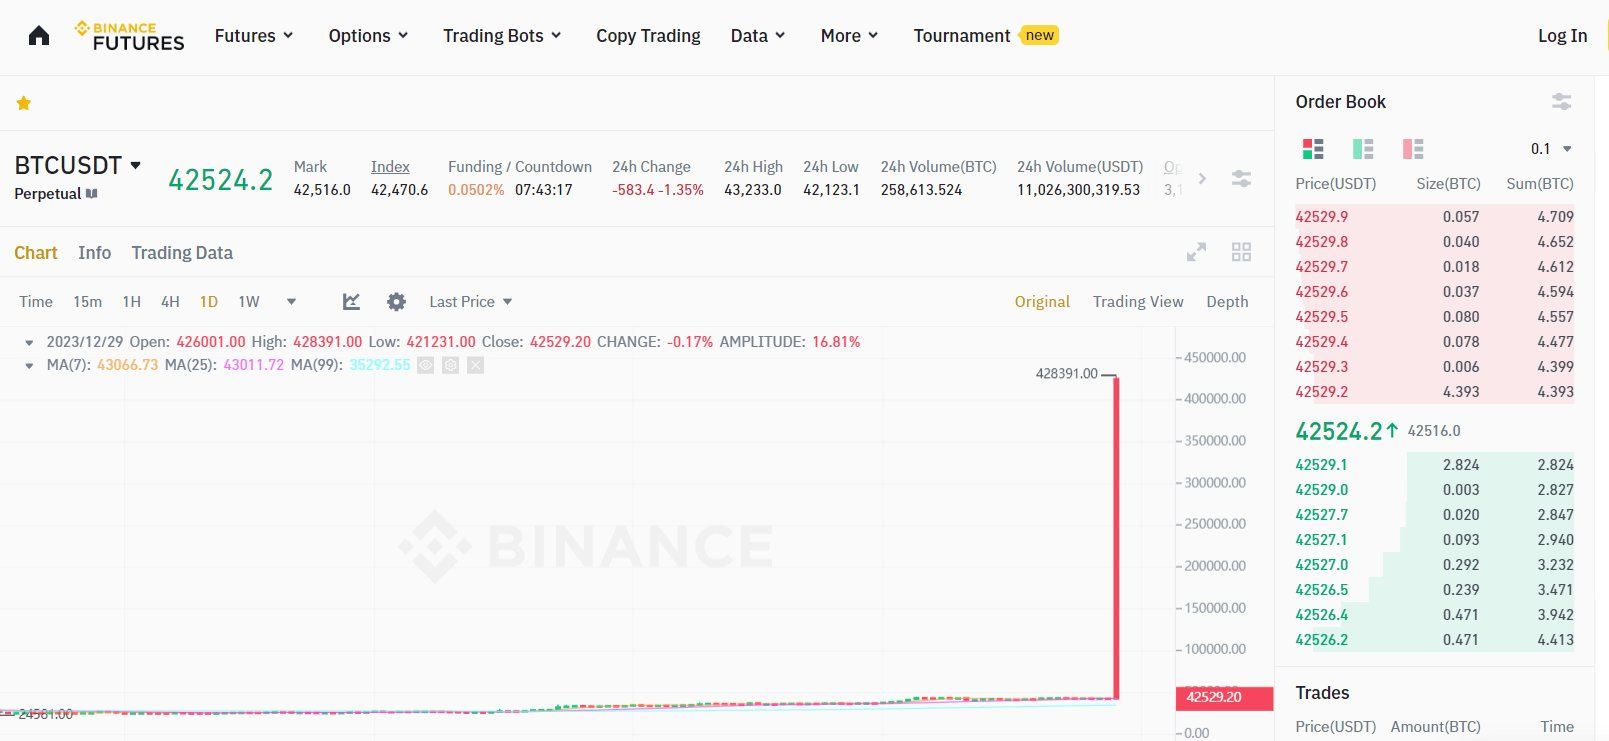This screenshot has width=1609, height=741.
Task: Expand the More menu
Action: (849, 36)
